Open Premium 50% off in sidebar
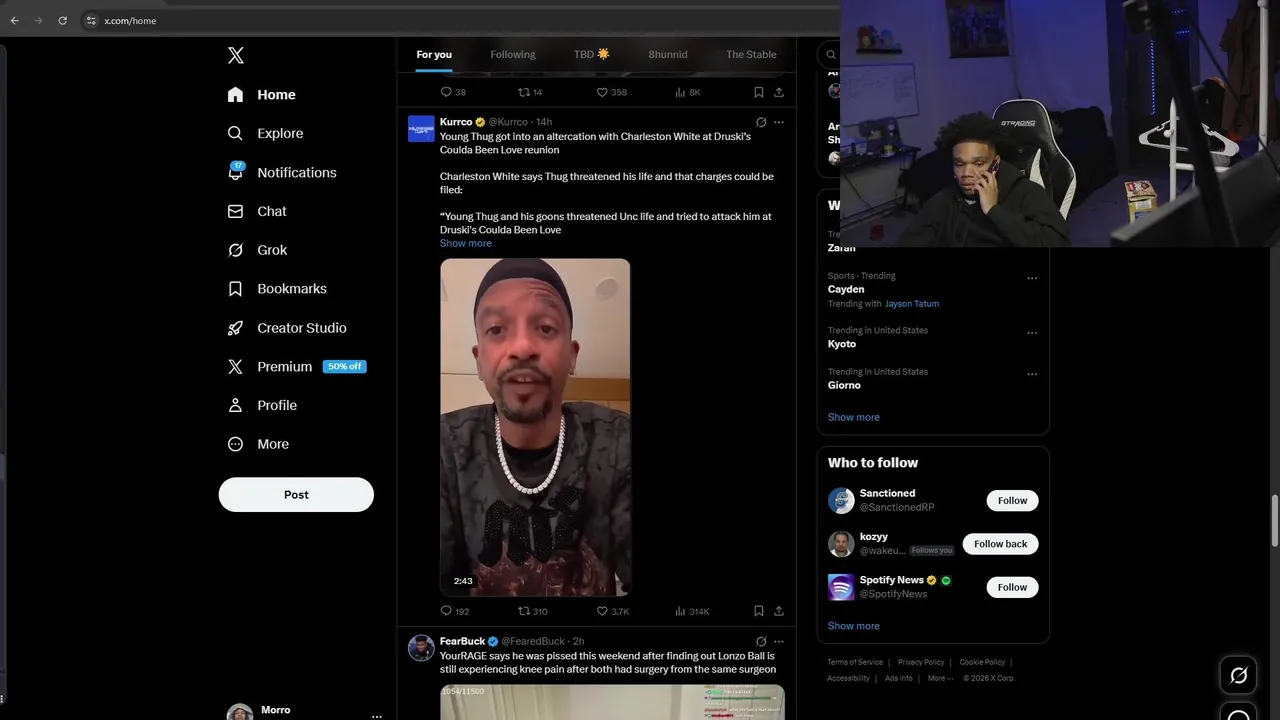This screenshot has height=720, width=1280. pos(297,366)
